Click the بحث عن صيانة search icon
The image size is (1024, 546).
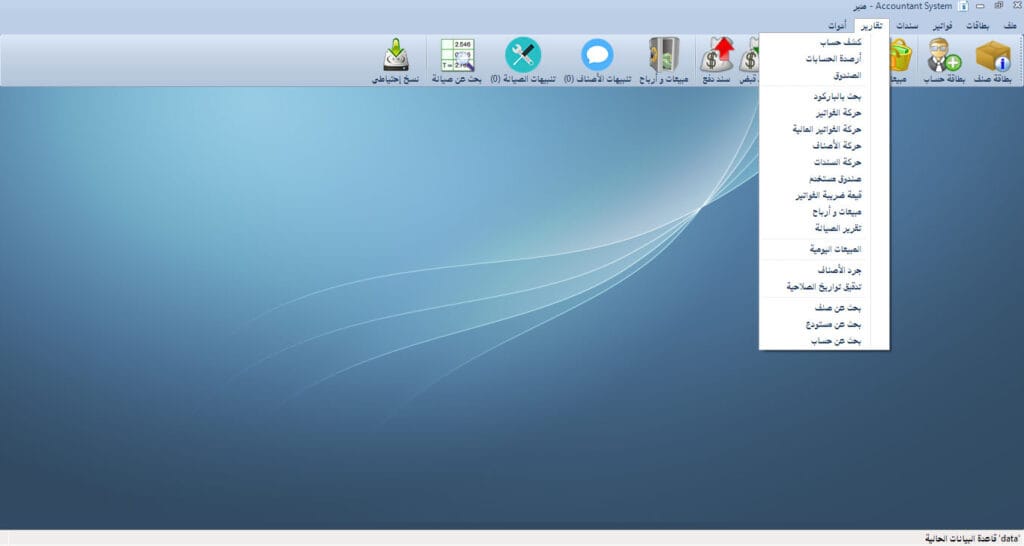coord(457,56)
